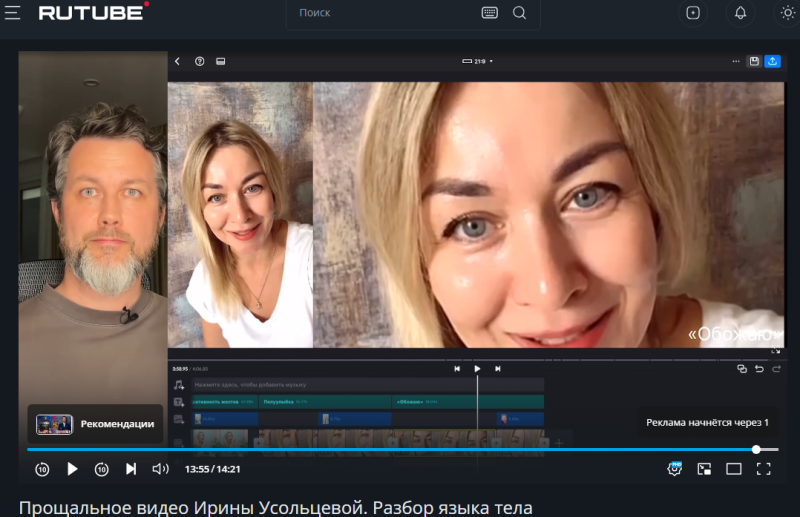This screenshot has height=517, width=800.
Task: Enable picture-in-picture mode
Action: [704, 469]
